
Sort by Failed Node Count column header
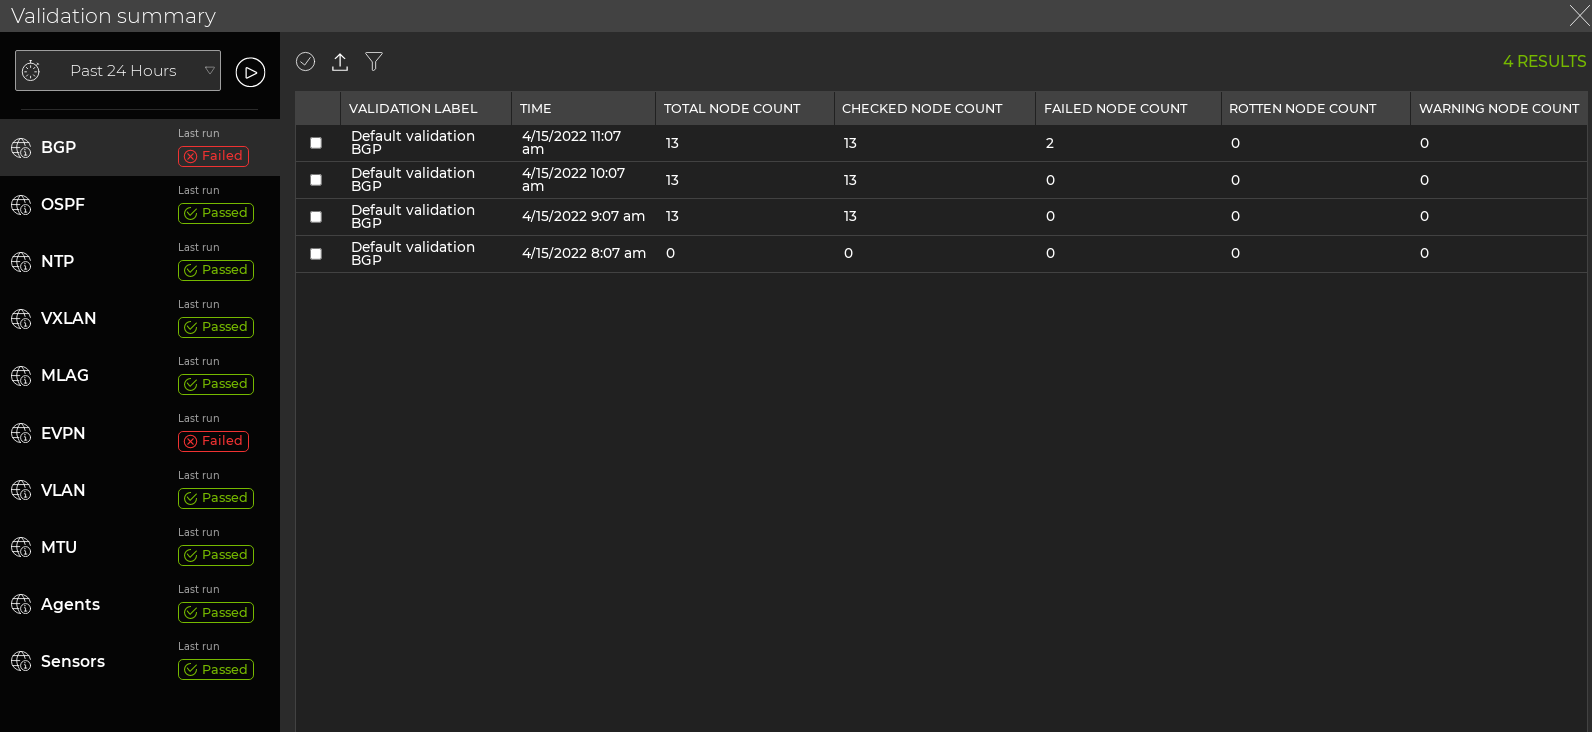(1115, 109)
